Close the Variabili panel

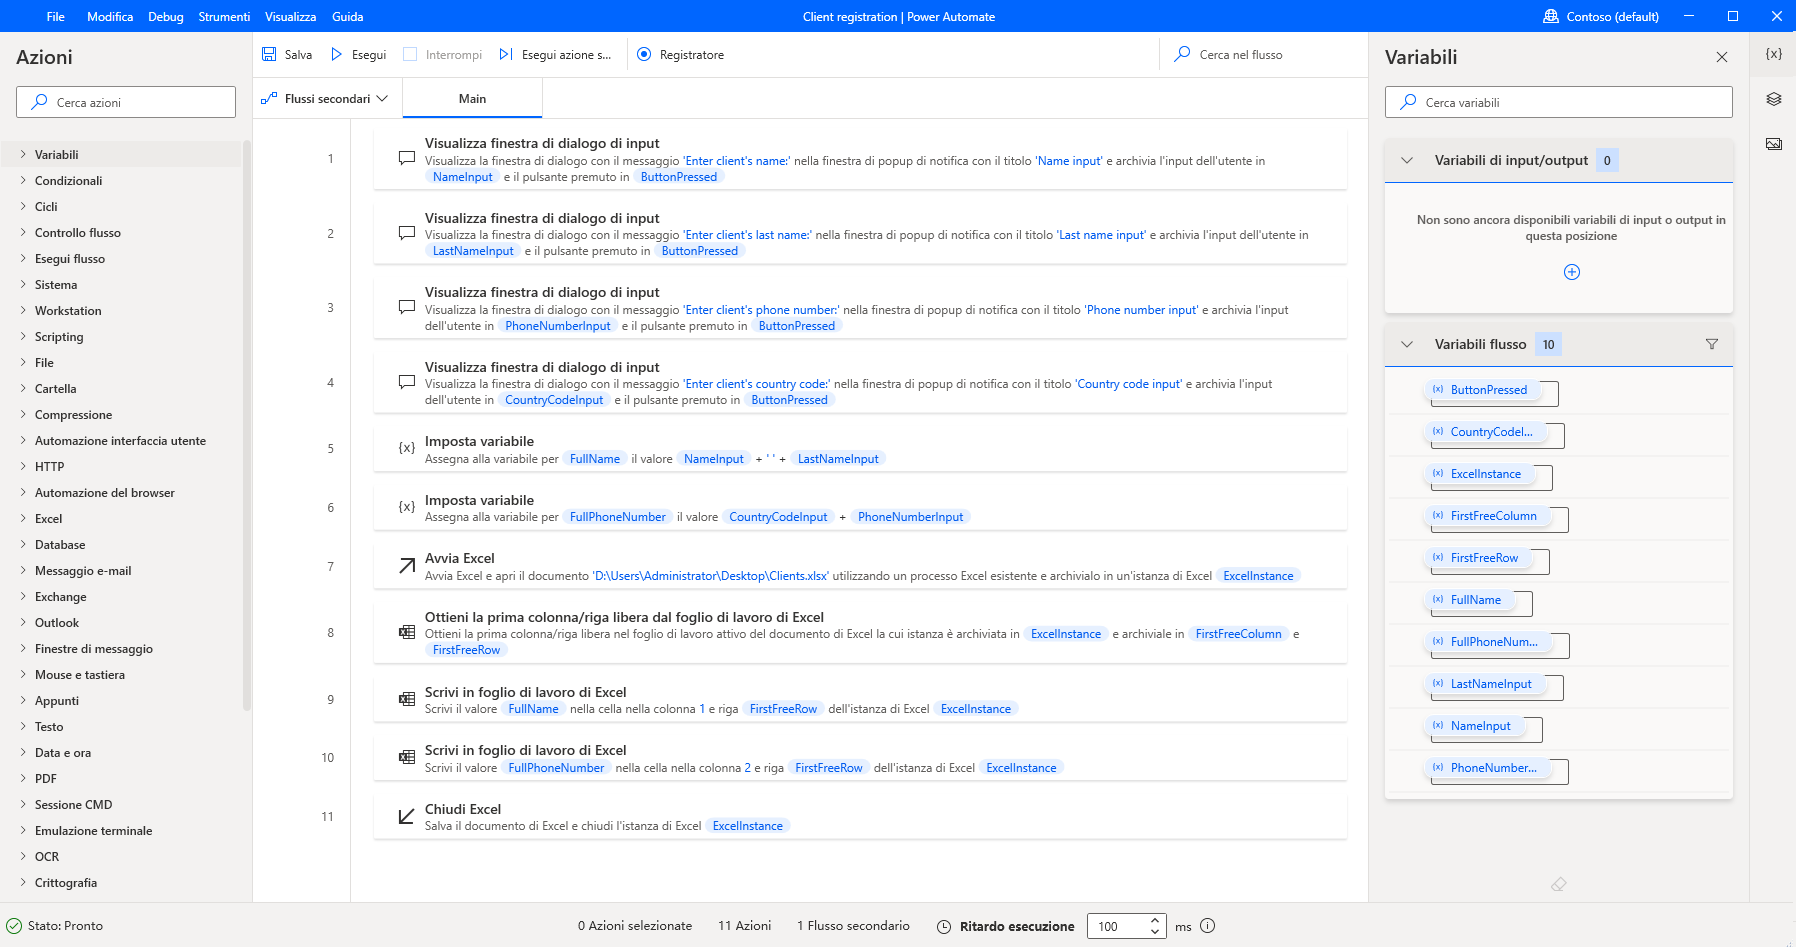tap(1722, 57)
